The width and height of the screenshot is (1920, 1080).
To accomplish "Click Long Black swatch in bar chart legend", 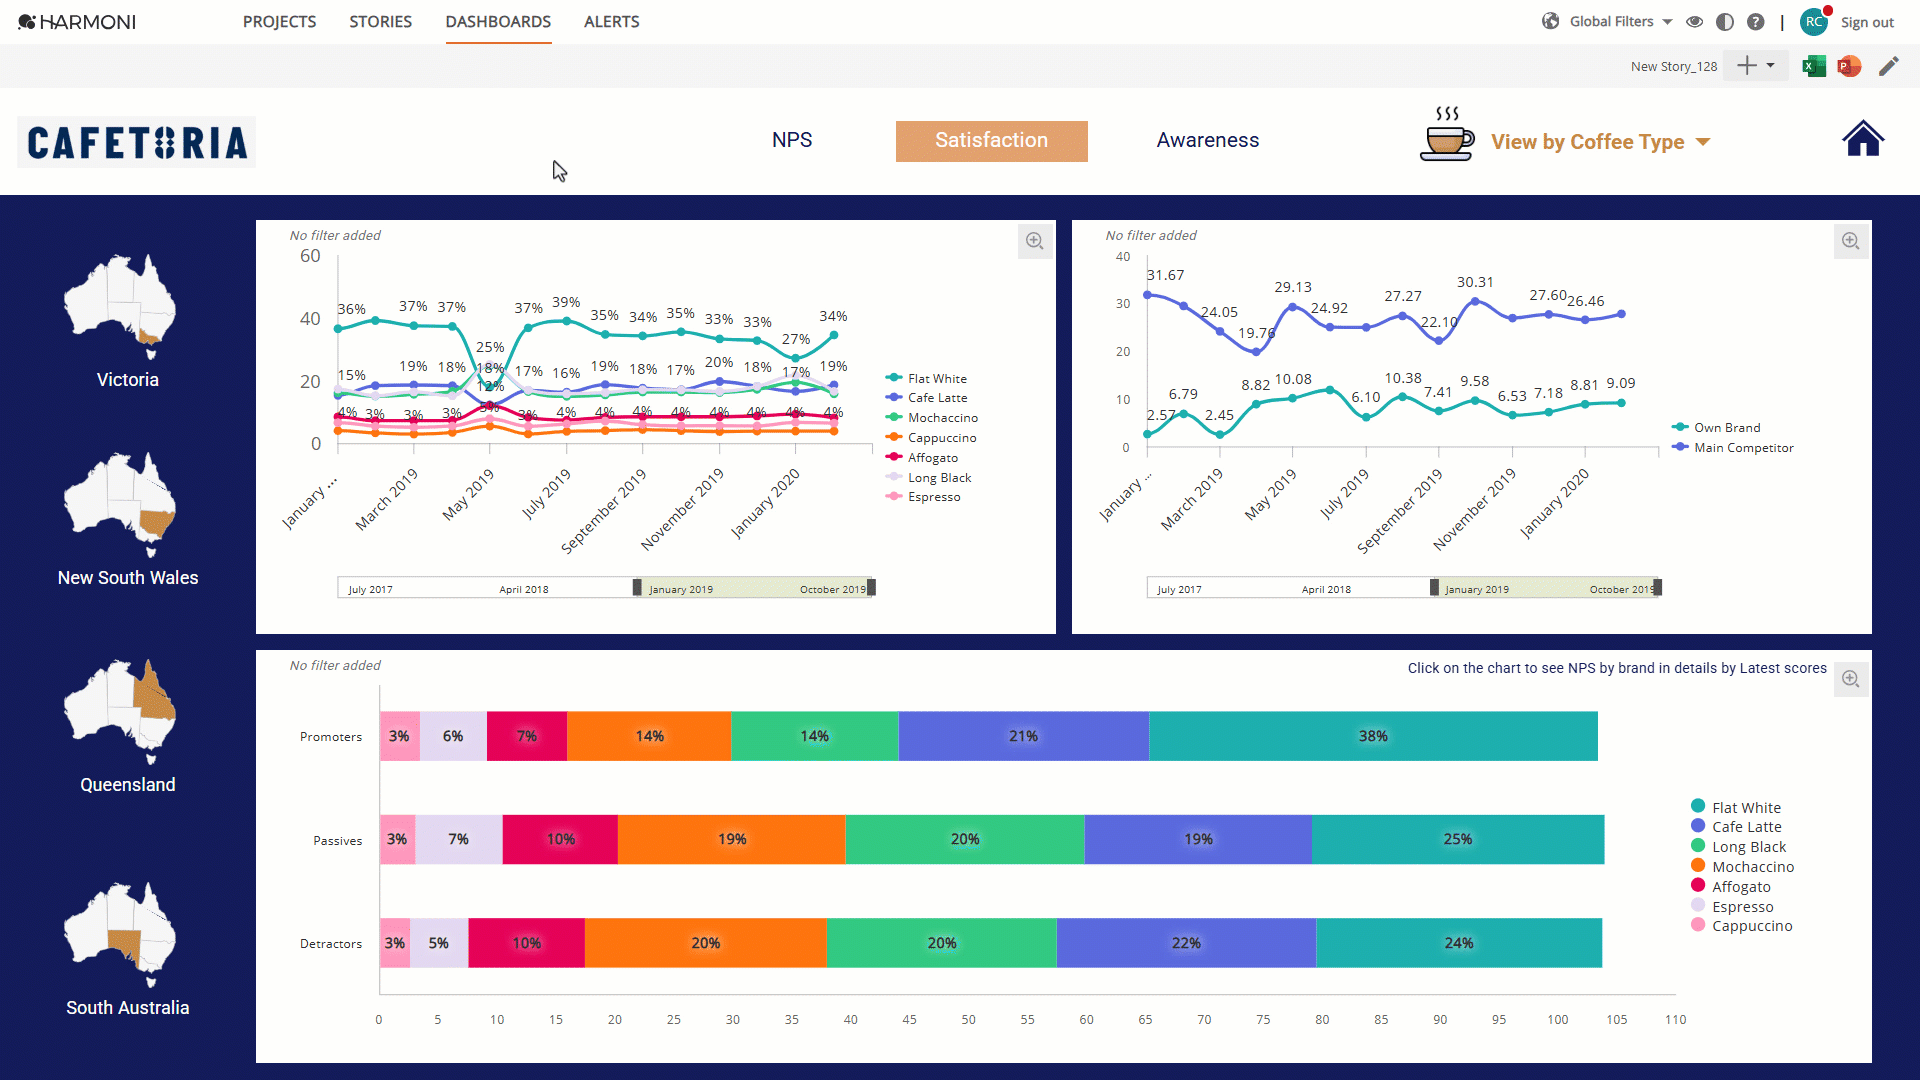I will (1698, 846).
